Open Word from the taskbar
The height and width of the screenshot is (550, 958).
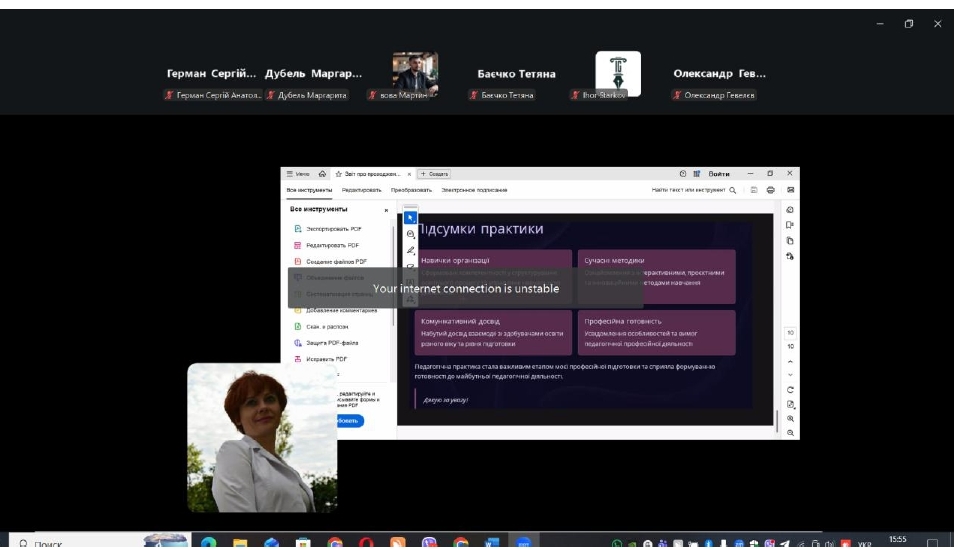pos(492,541)
